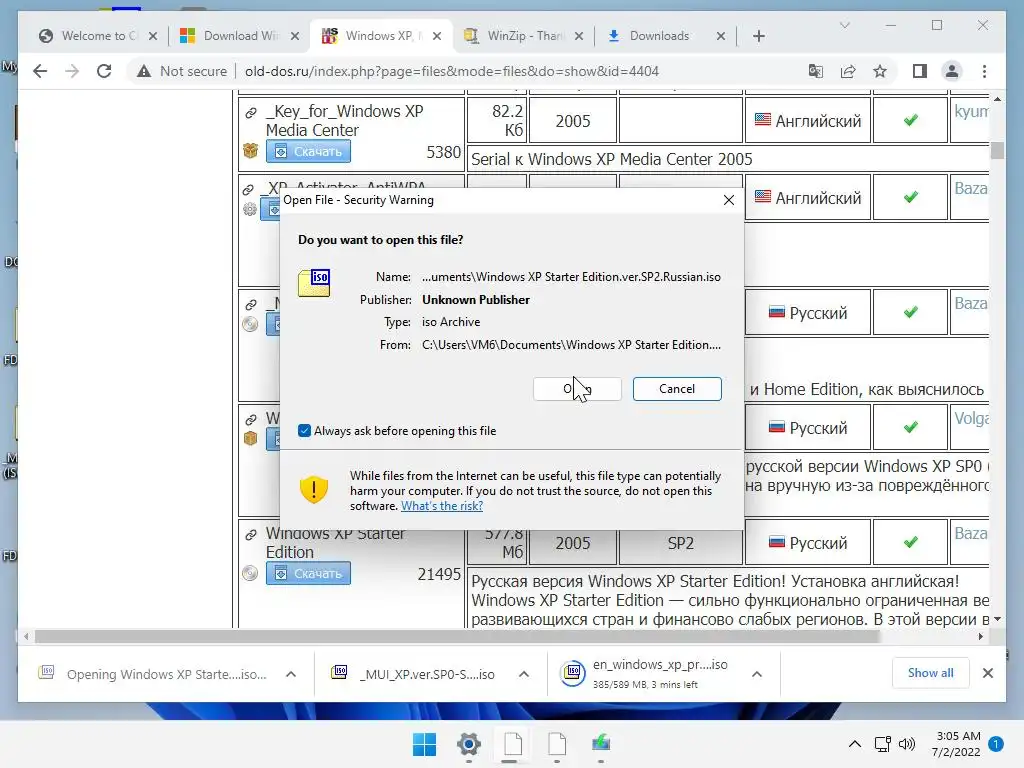
Task: Click the yellow warning shield icon
Action: (x=313, y=489)
